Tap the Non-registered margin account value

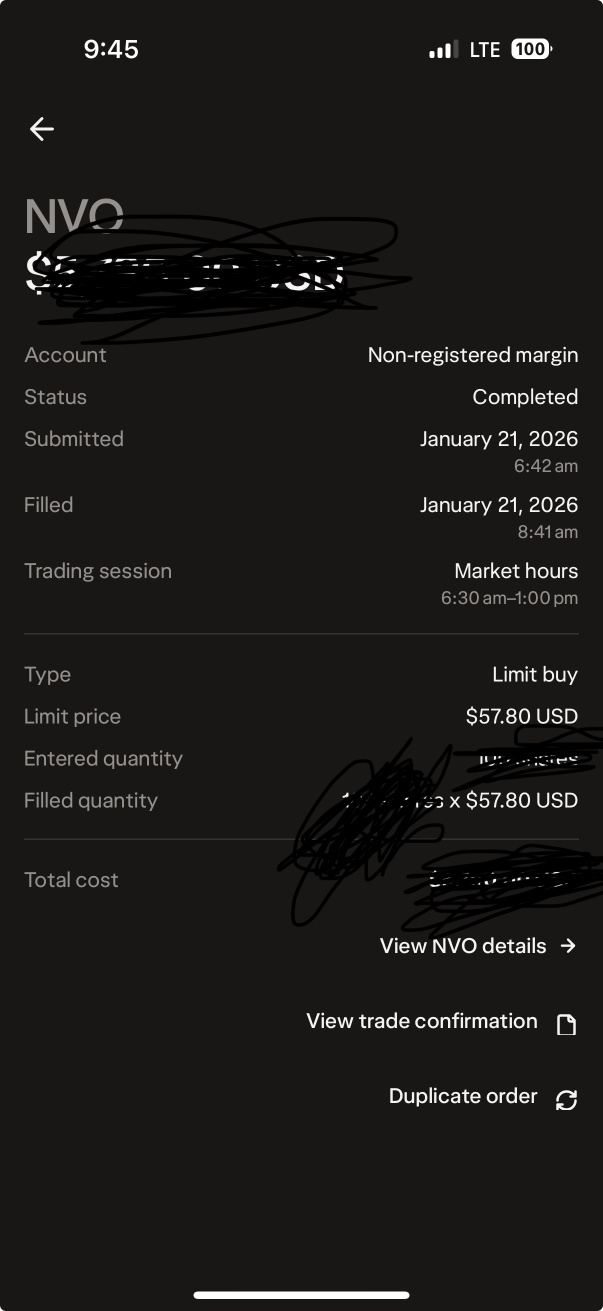click(473, 355)
